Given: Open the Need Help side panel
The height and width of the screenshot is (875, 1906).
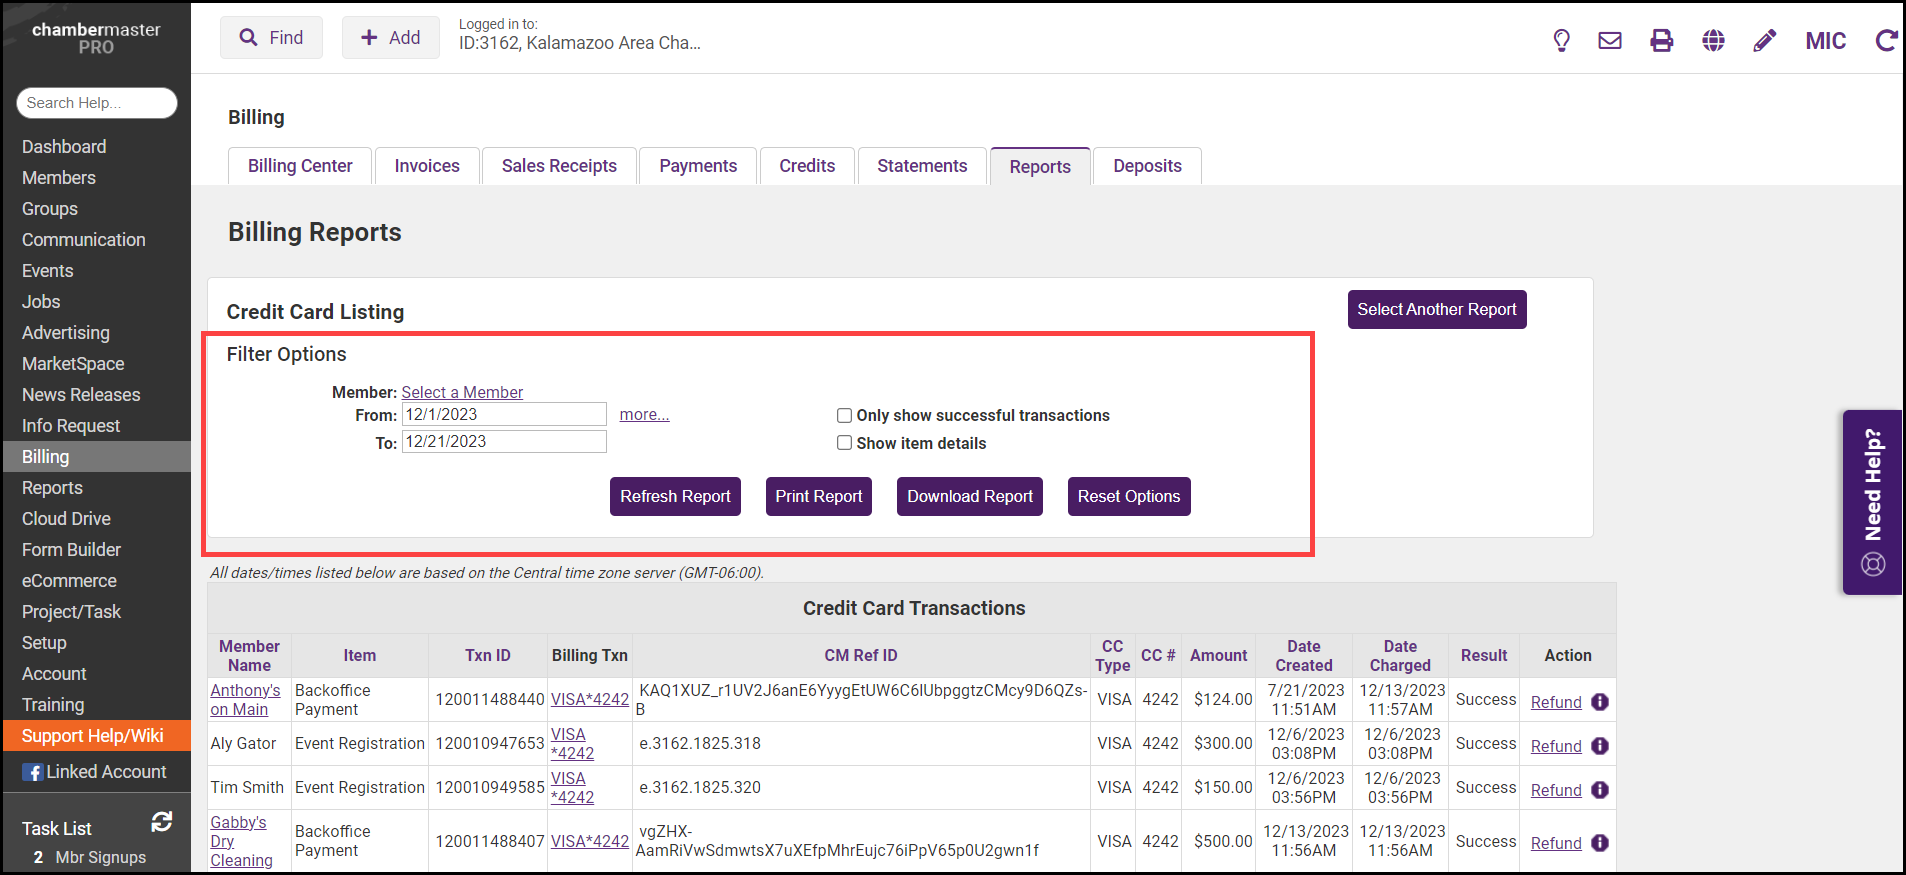Looking at the screenshot, I should [1872, 502].
